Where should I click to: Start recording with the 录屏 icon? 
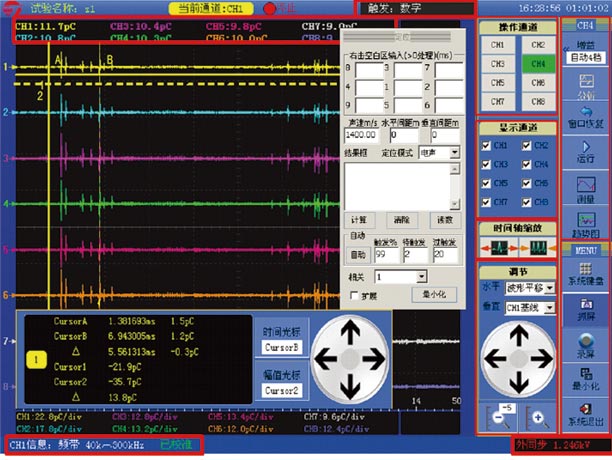585,342
